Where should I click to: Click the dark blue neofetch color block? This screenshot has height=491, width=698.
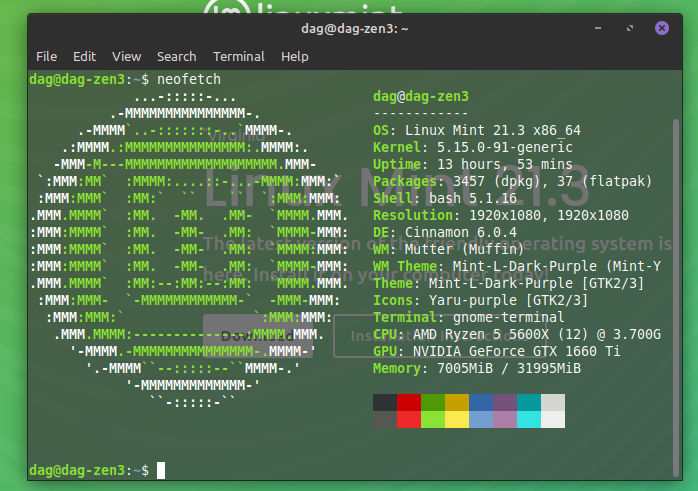tap(481, 402)
